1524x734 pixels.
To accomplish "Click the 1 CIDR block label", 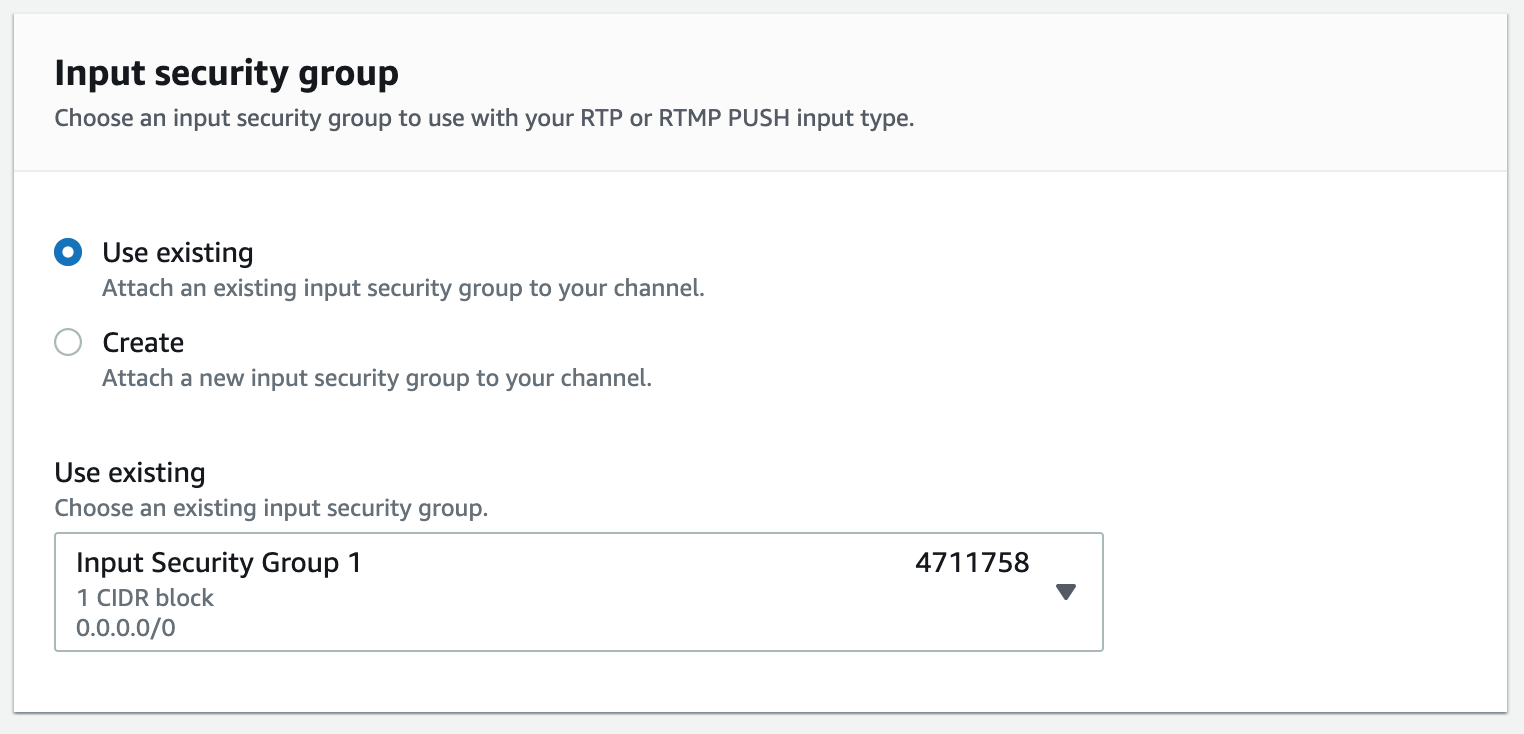I will 144,597.
